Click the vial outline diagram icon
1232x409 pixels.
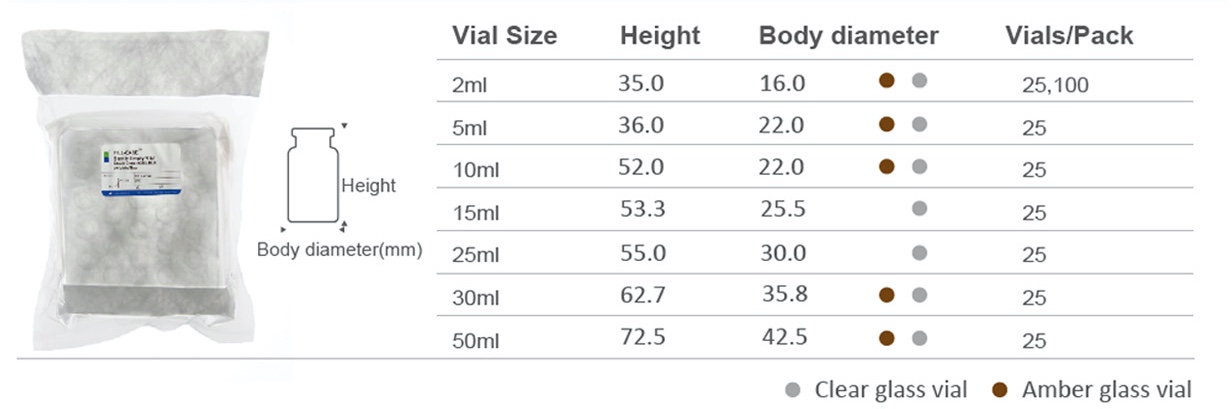click(310, 174)
